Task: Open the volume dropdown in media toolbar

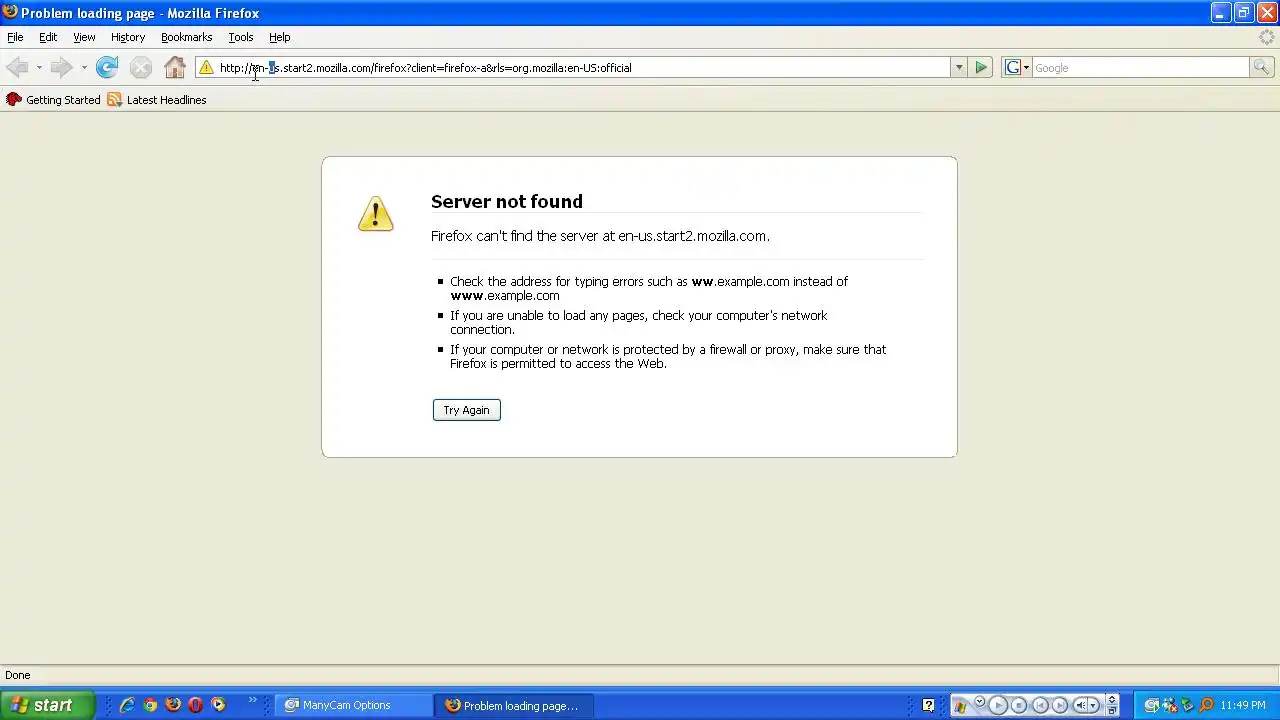Action: 1093,705
